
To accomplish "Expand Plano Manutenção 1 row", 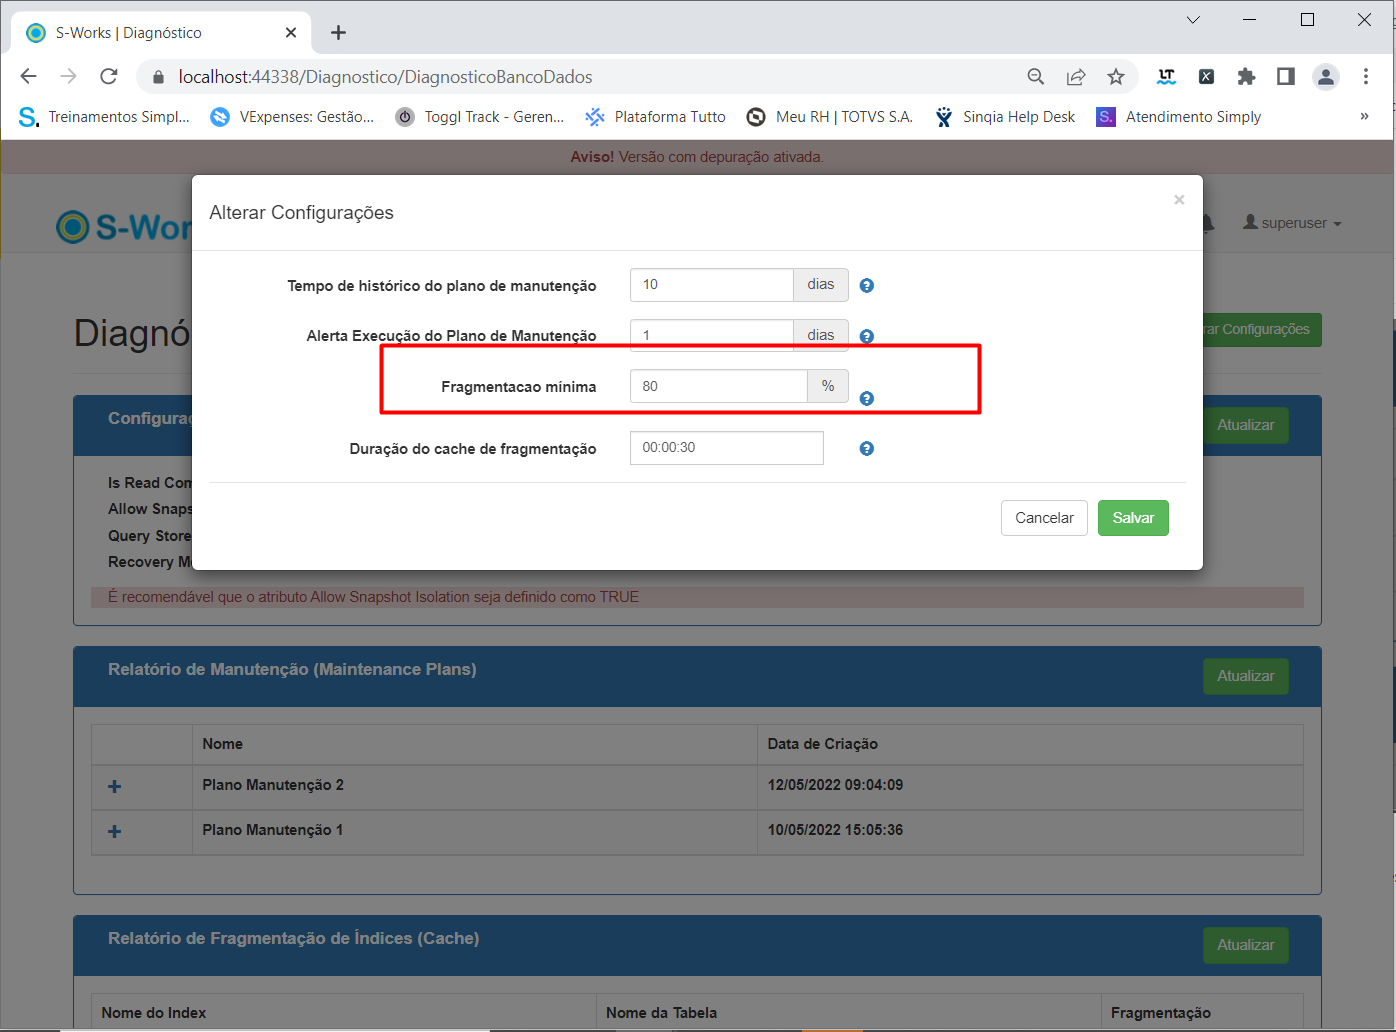I will click(x=115, y=832).
